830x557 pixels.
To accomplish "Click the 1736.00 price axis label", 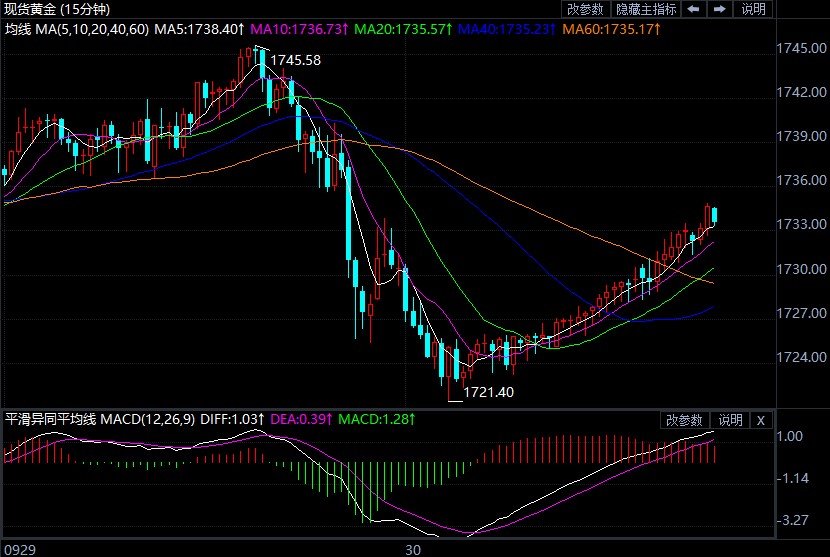I will (x=801, y=180).
